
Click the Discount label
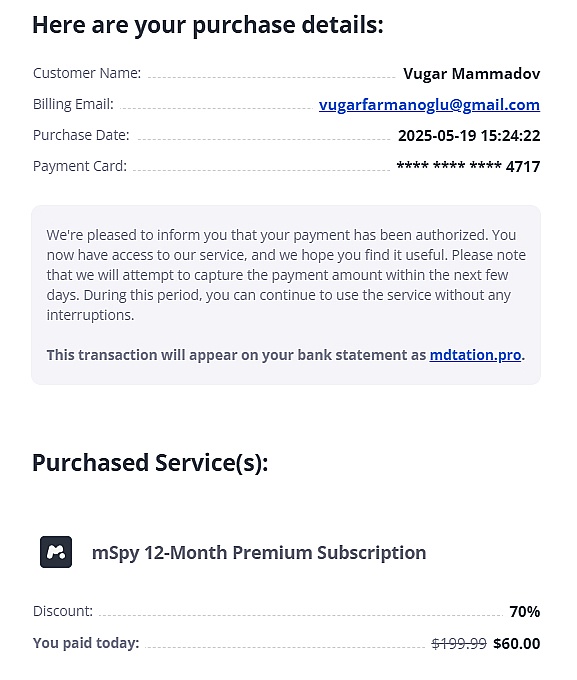point(63,611)
